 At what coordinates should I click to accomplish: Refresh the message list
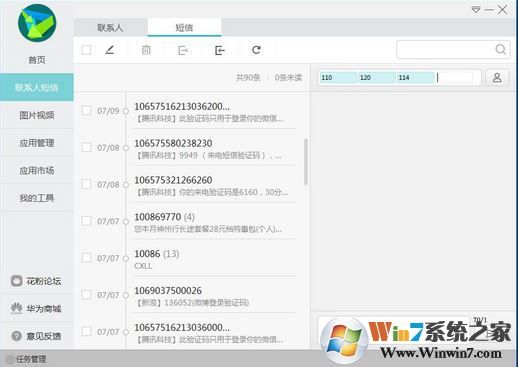coord(256,50)
